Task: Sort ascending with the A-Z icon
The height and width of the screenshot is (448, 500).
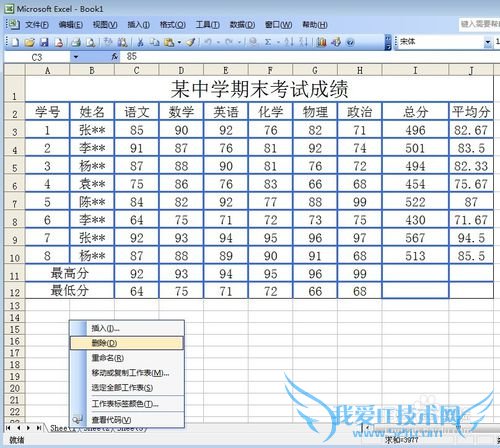Action: pyautogui.click(x=289, y=42)
